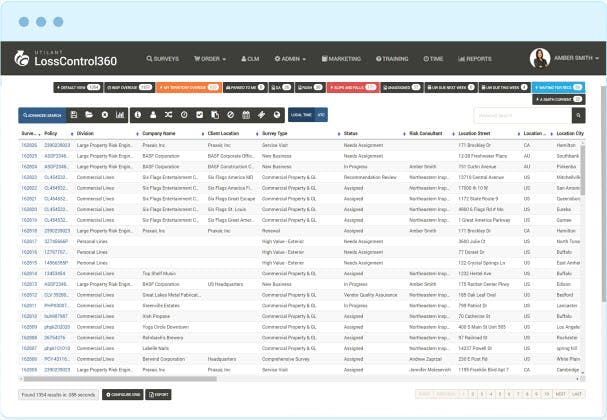
Task: Sort by the Policy column header
Action: coord(51,134)
